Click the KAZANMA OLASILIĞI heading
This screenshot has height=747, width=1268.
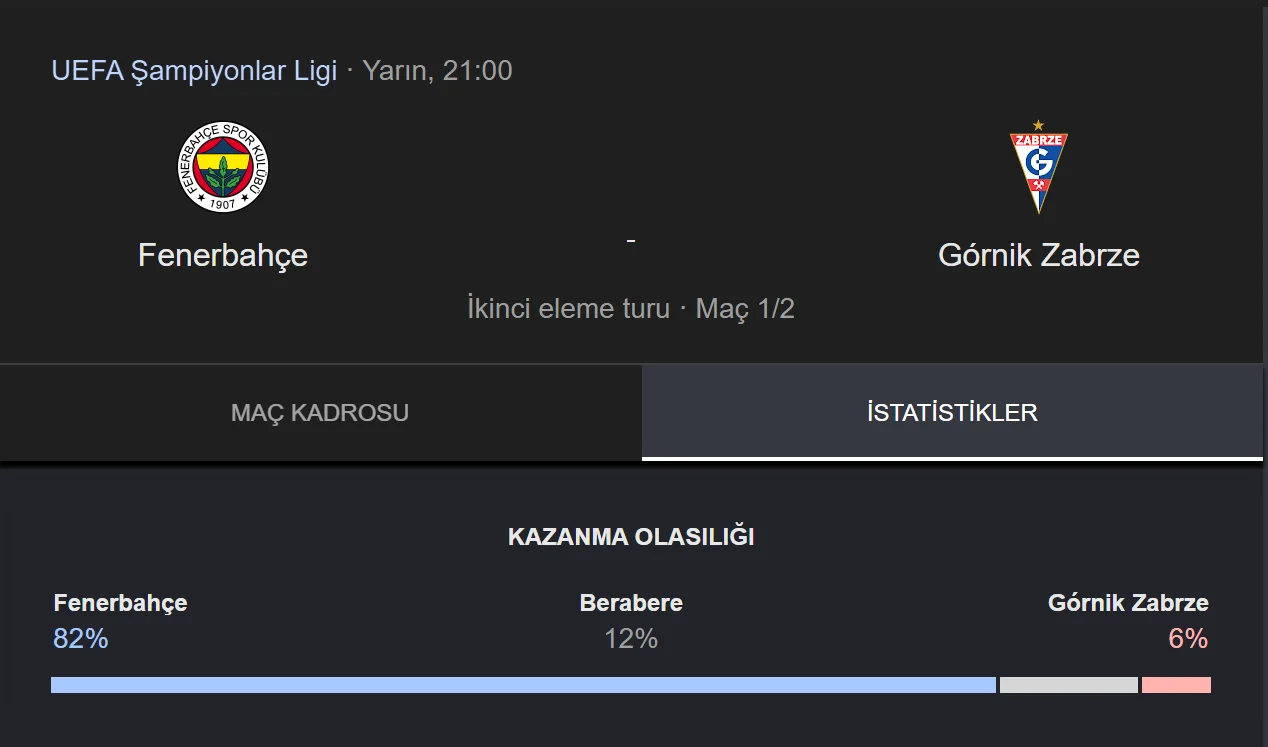click(x=631, y=537)
